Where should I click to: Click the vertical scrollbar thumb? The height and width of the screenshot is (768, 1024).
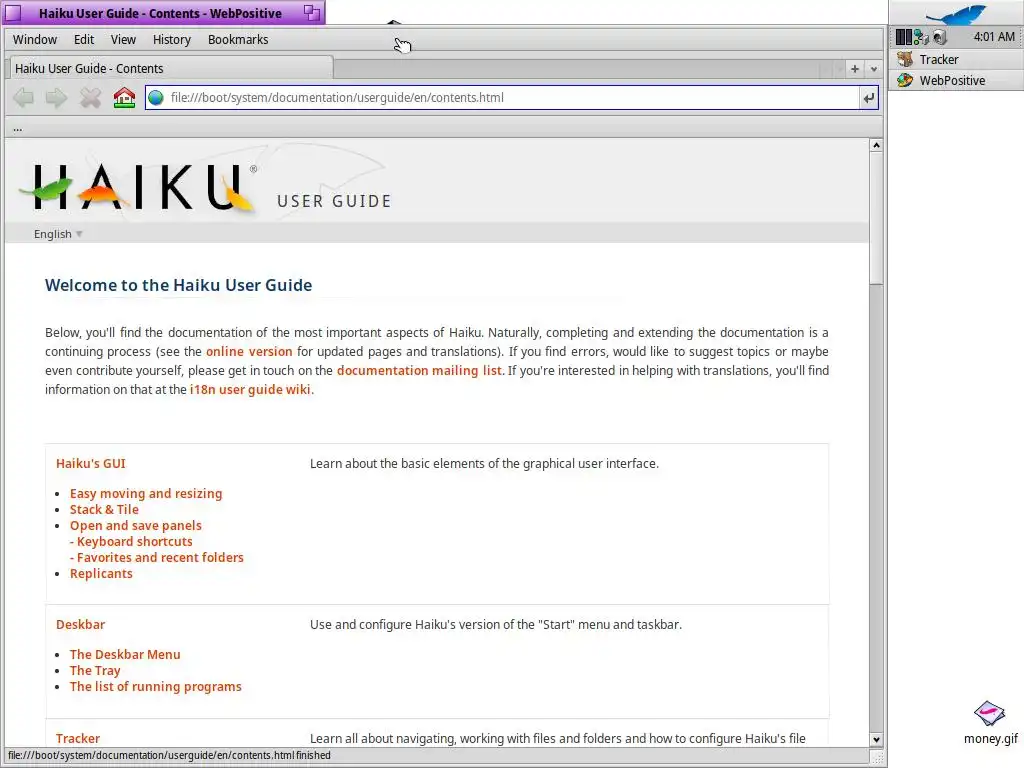[876, 219]
